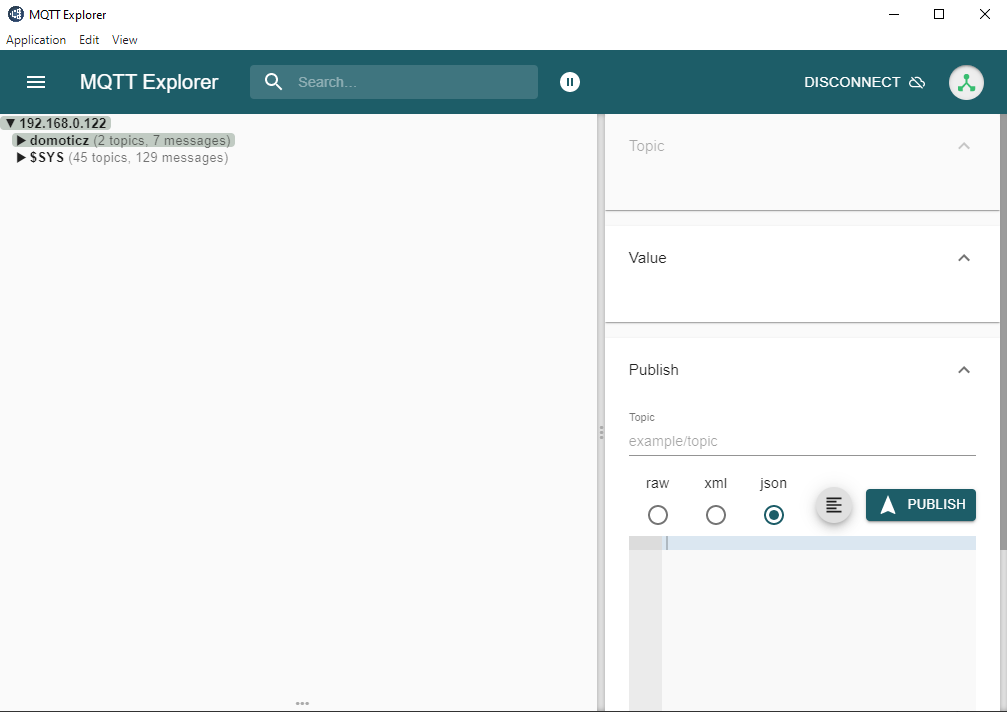Screen dimensions: 1007x712
Task: Click the MQTT Explorer header title
Action: coord(149,82)
